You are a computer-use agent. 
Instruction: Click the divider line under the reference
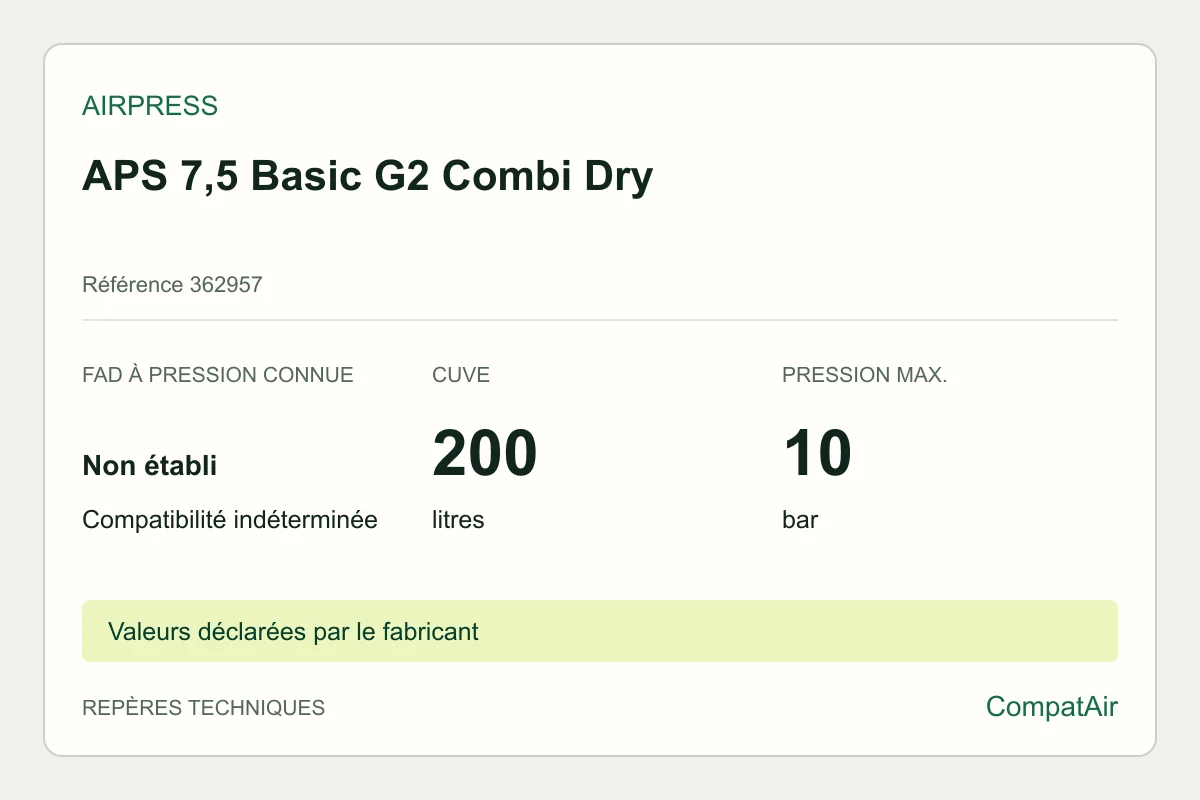tap(600, 320)
